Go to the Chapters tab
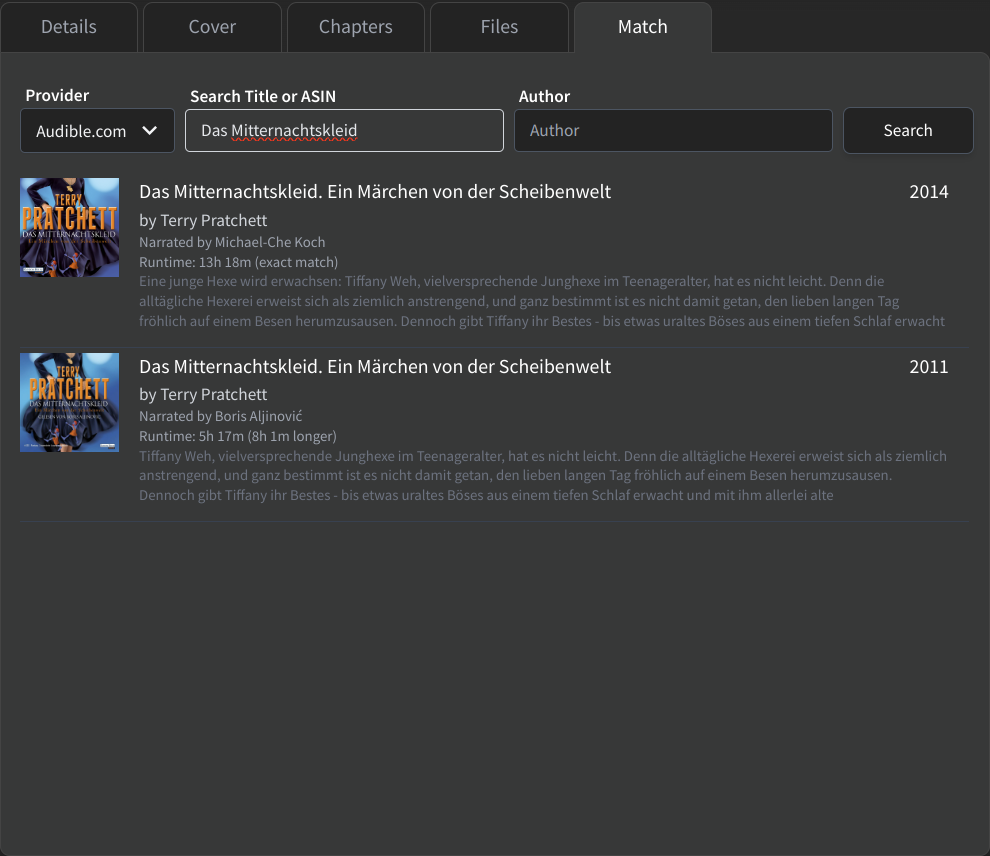This screenshot has width=990, height=856. (355, 27)
